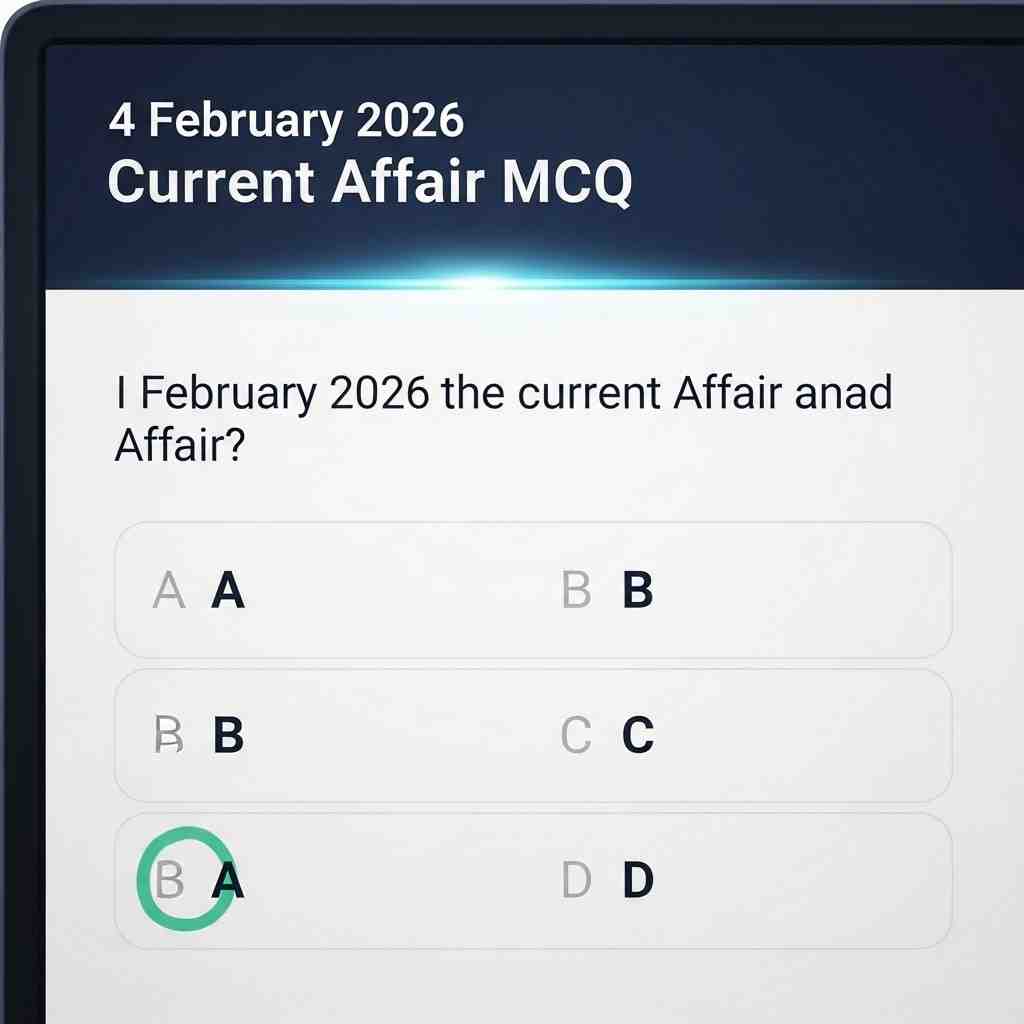Select grey letter A in top row

pos(169,592)
